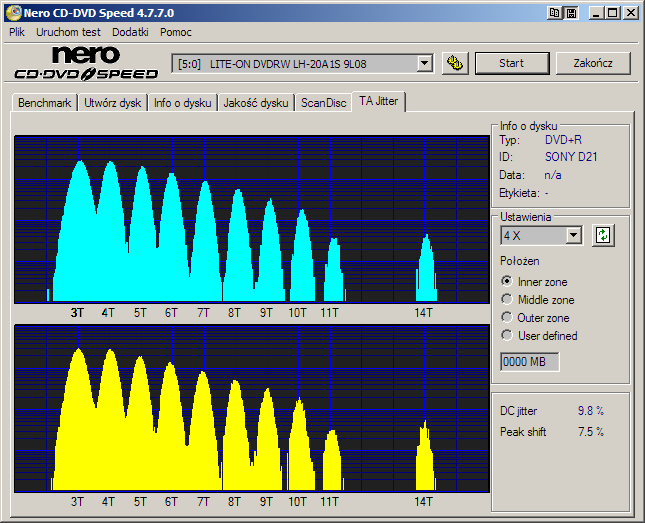Click the 0000 MB position field
This screenshot has height=523, width=645.
pyautogui.click(x=529, y=362)
